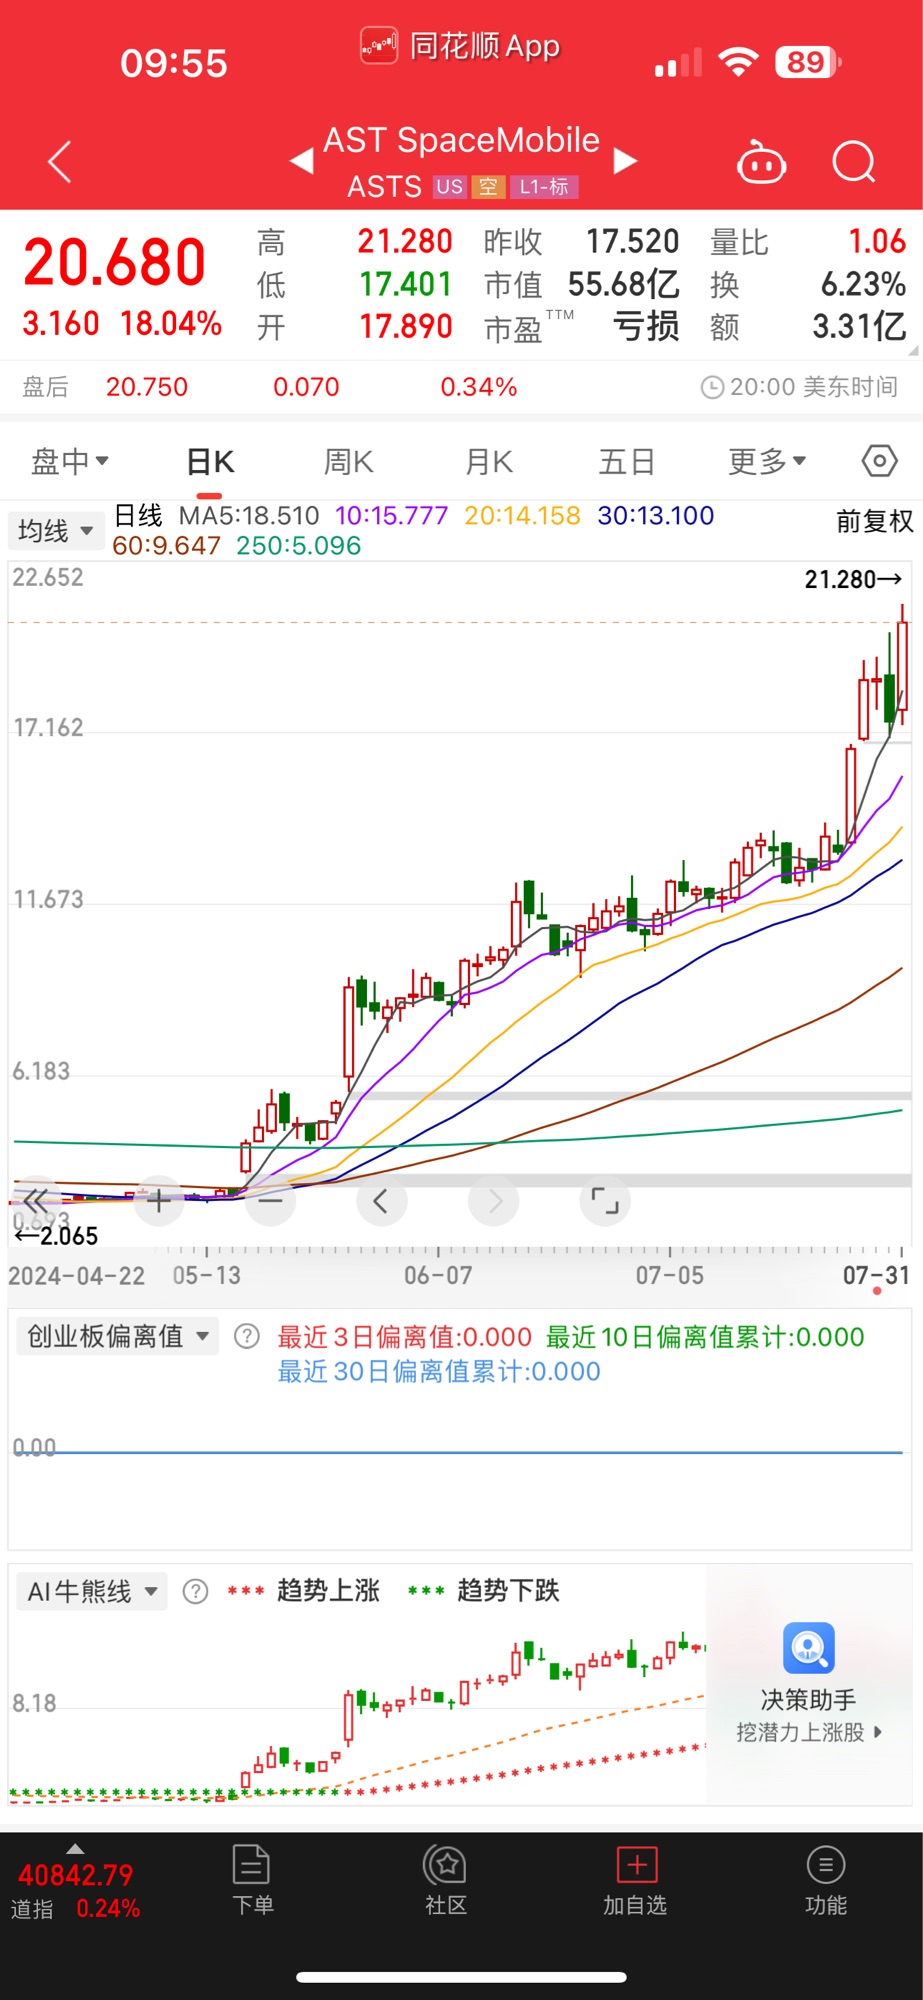Tap the chart rewind double-arrow icon

point(36,1200)
